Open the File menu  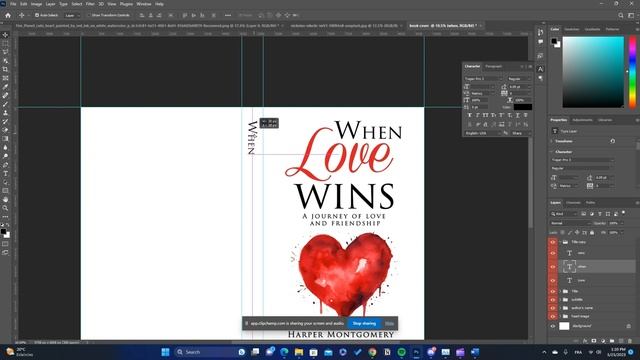tap(13, 4)
